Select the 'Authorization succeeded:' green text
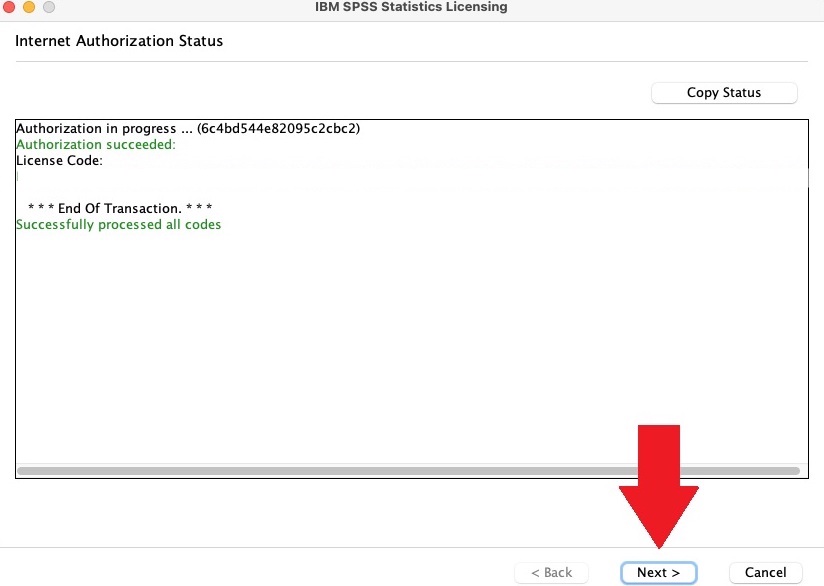 (x=96, y=145)
